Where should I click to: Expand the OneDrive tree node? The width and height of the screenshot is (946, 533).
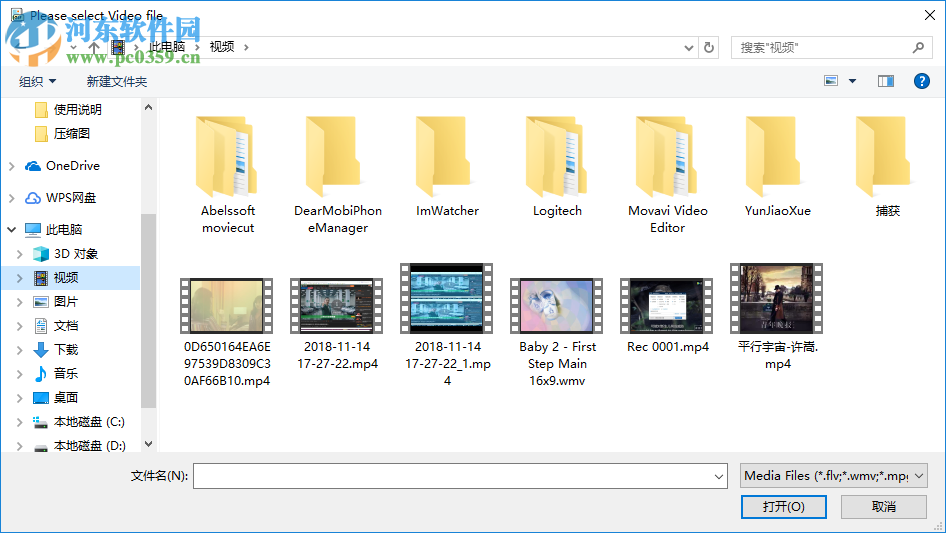pos(11,166)
